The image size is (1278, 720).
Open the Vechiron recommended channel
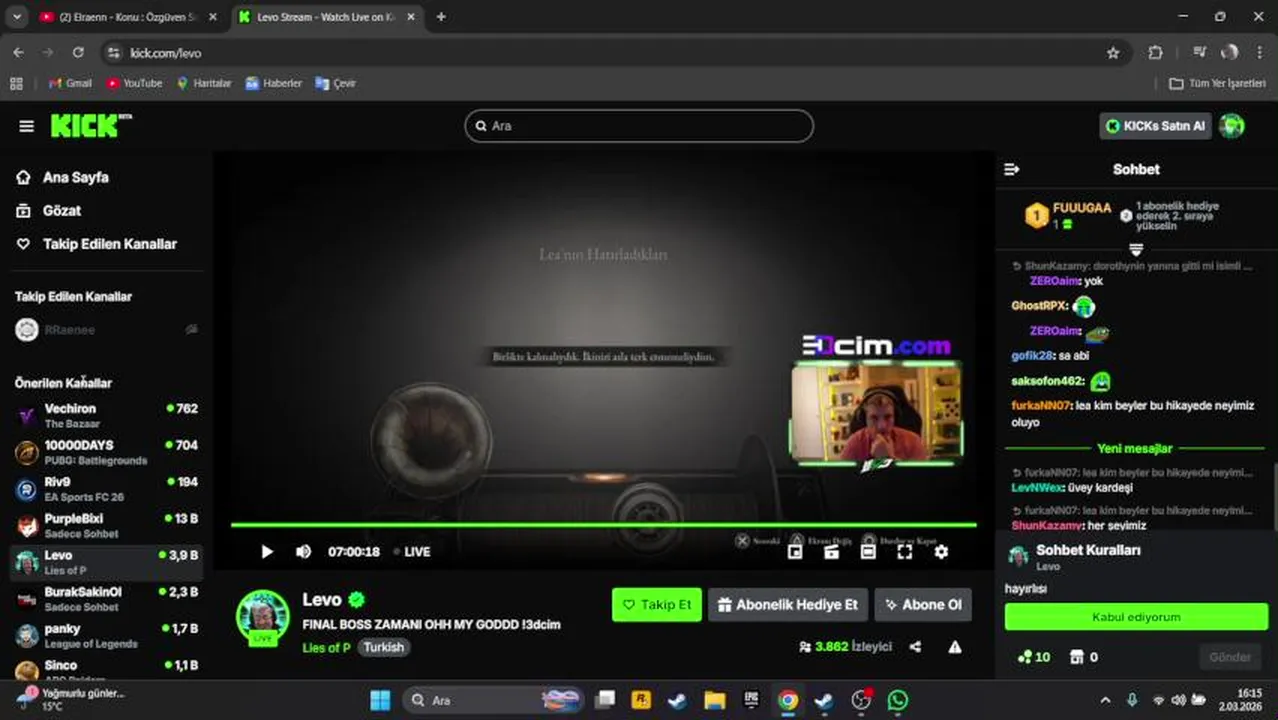(106, 415)
